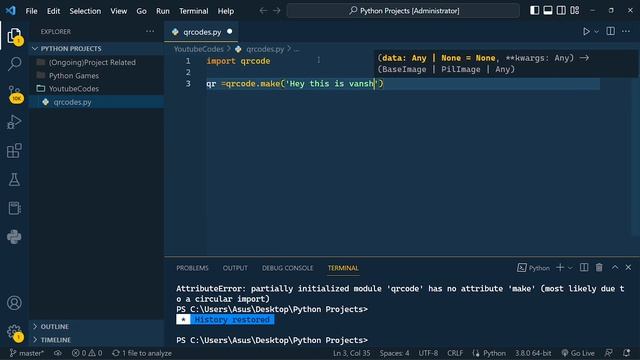
Task: Switch to the TERMINAL panel tab
Action: (x=343, y=268)
